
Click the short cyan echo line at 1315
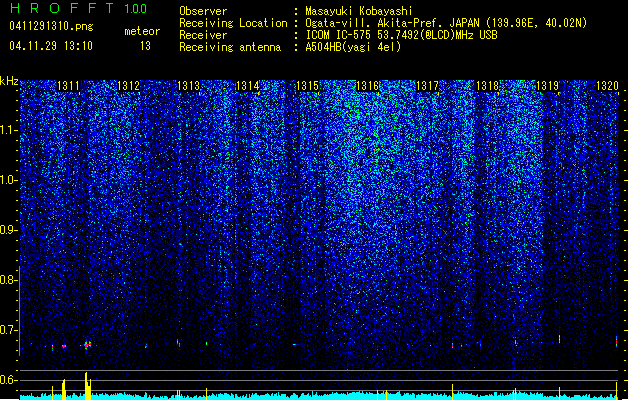tap(296, 344)
